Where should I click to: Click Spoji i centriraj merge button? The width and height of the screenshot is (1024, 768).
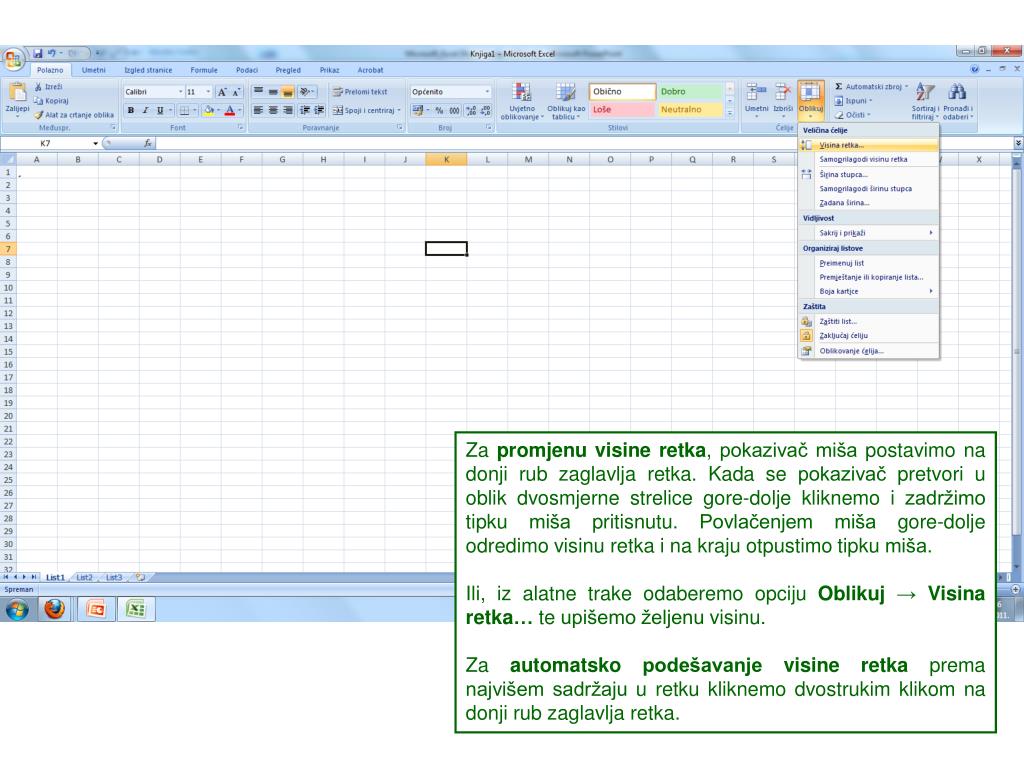pos(366,110)
